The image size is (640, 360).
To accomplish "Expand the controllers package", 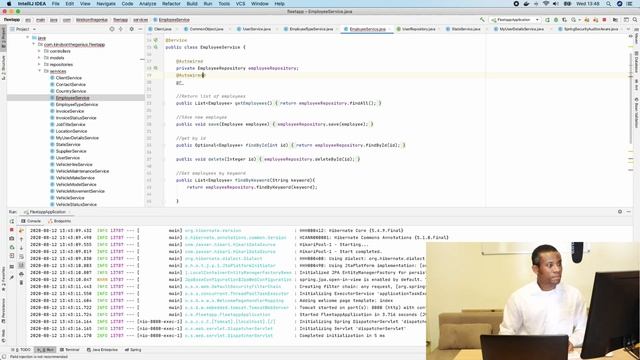I will (x=39, y=51).
